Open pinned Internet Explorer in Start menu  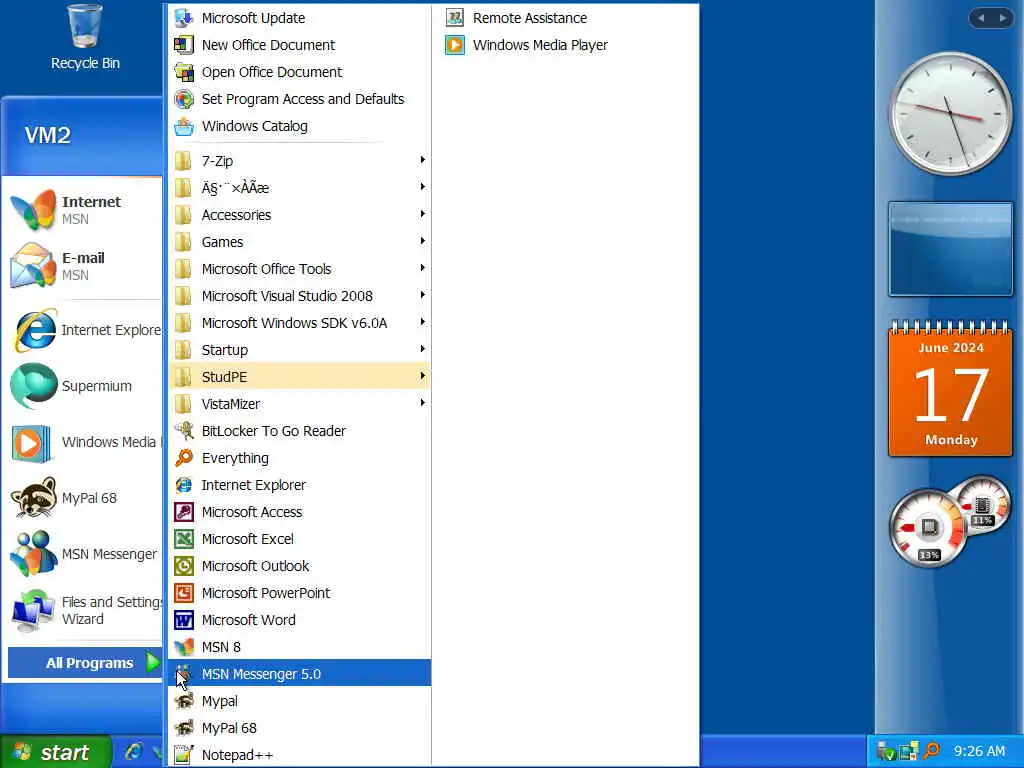click(84, 330)
